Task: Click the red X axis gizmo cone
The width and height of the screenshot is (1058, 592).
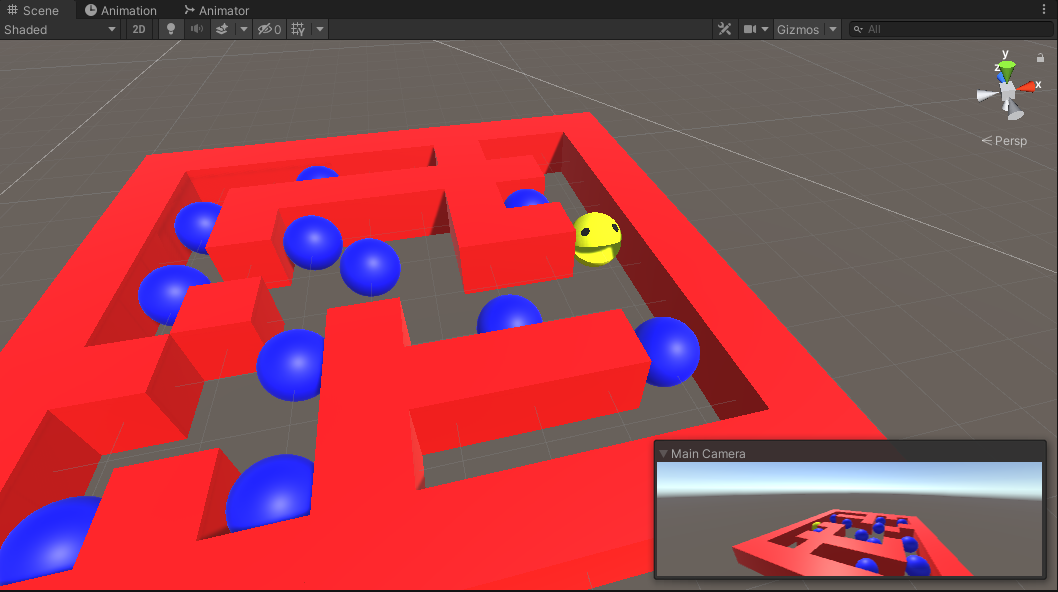Action: pyautogui.click(x=1027, y=86)
